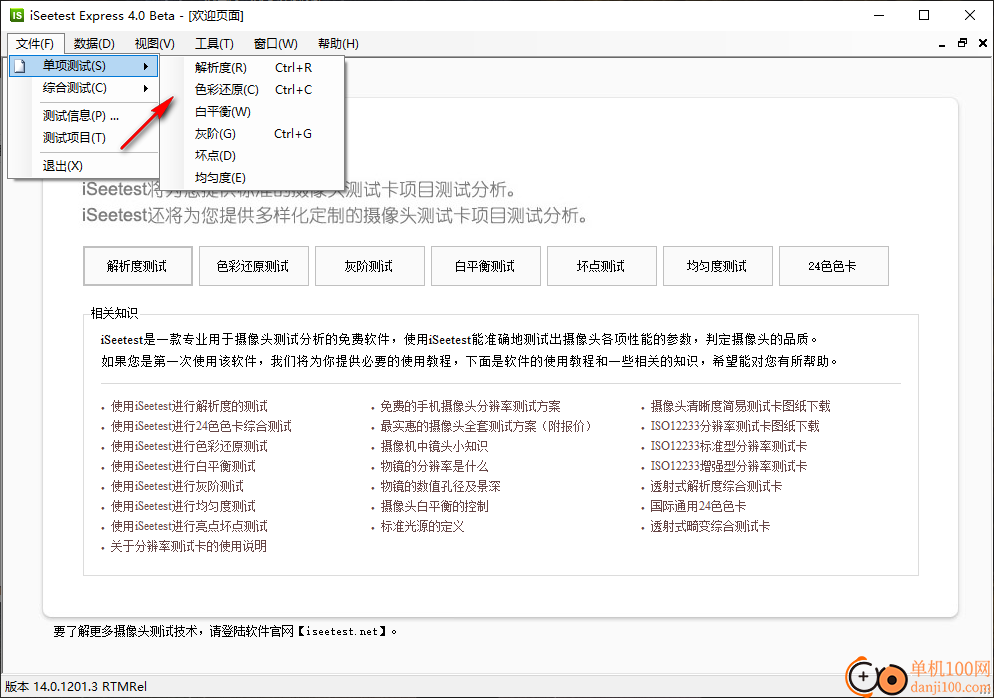The height and width of the screenshot is (698, 994).
Task: Open the 帮助(H) menu
Action: point(338,44)
